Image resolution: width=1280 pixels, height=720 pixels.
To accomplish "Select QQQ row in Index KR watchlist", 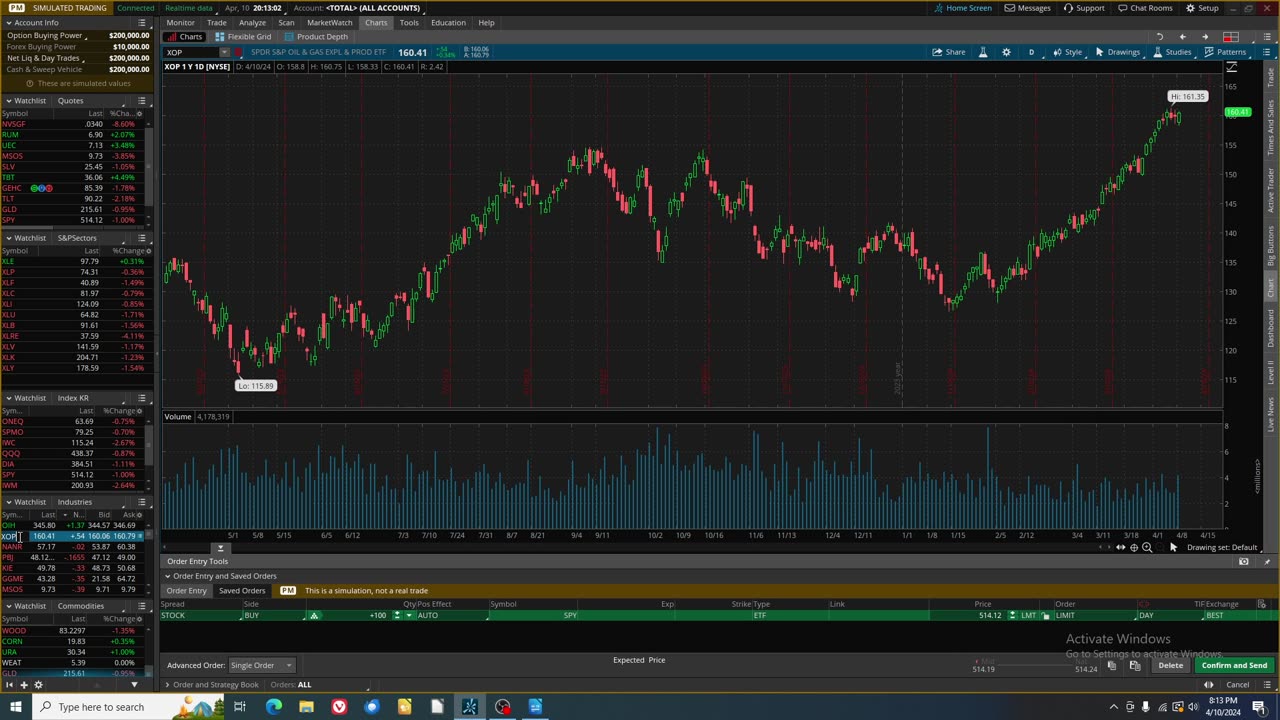I will pyautogui.click(x=75, y=453).
